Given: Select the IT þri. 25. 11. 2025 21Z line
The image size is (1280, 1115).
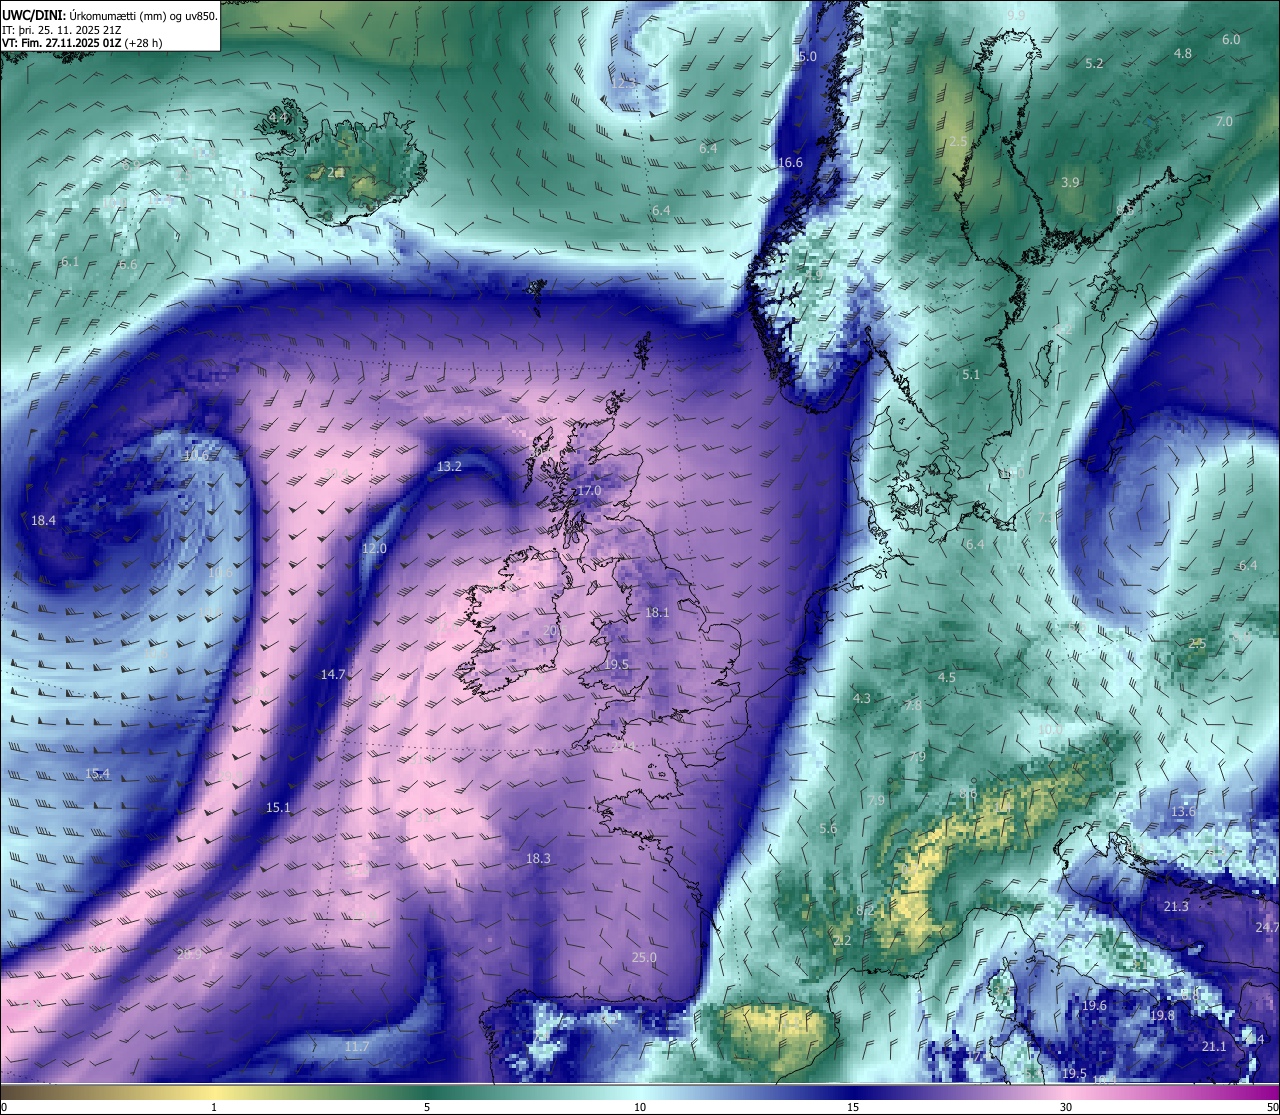Looking at the screenshot, I should pyautogui.click(x=62, y=30).
